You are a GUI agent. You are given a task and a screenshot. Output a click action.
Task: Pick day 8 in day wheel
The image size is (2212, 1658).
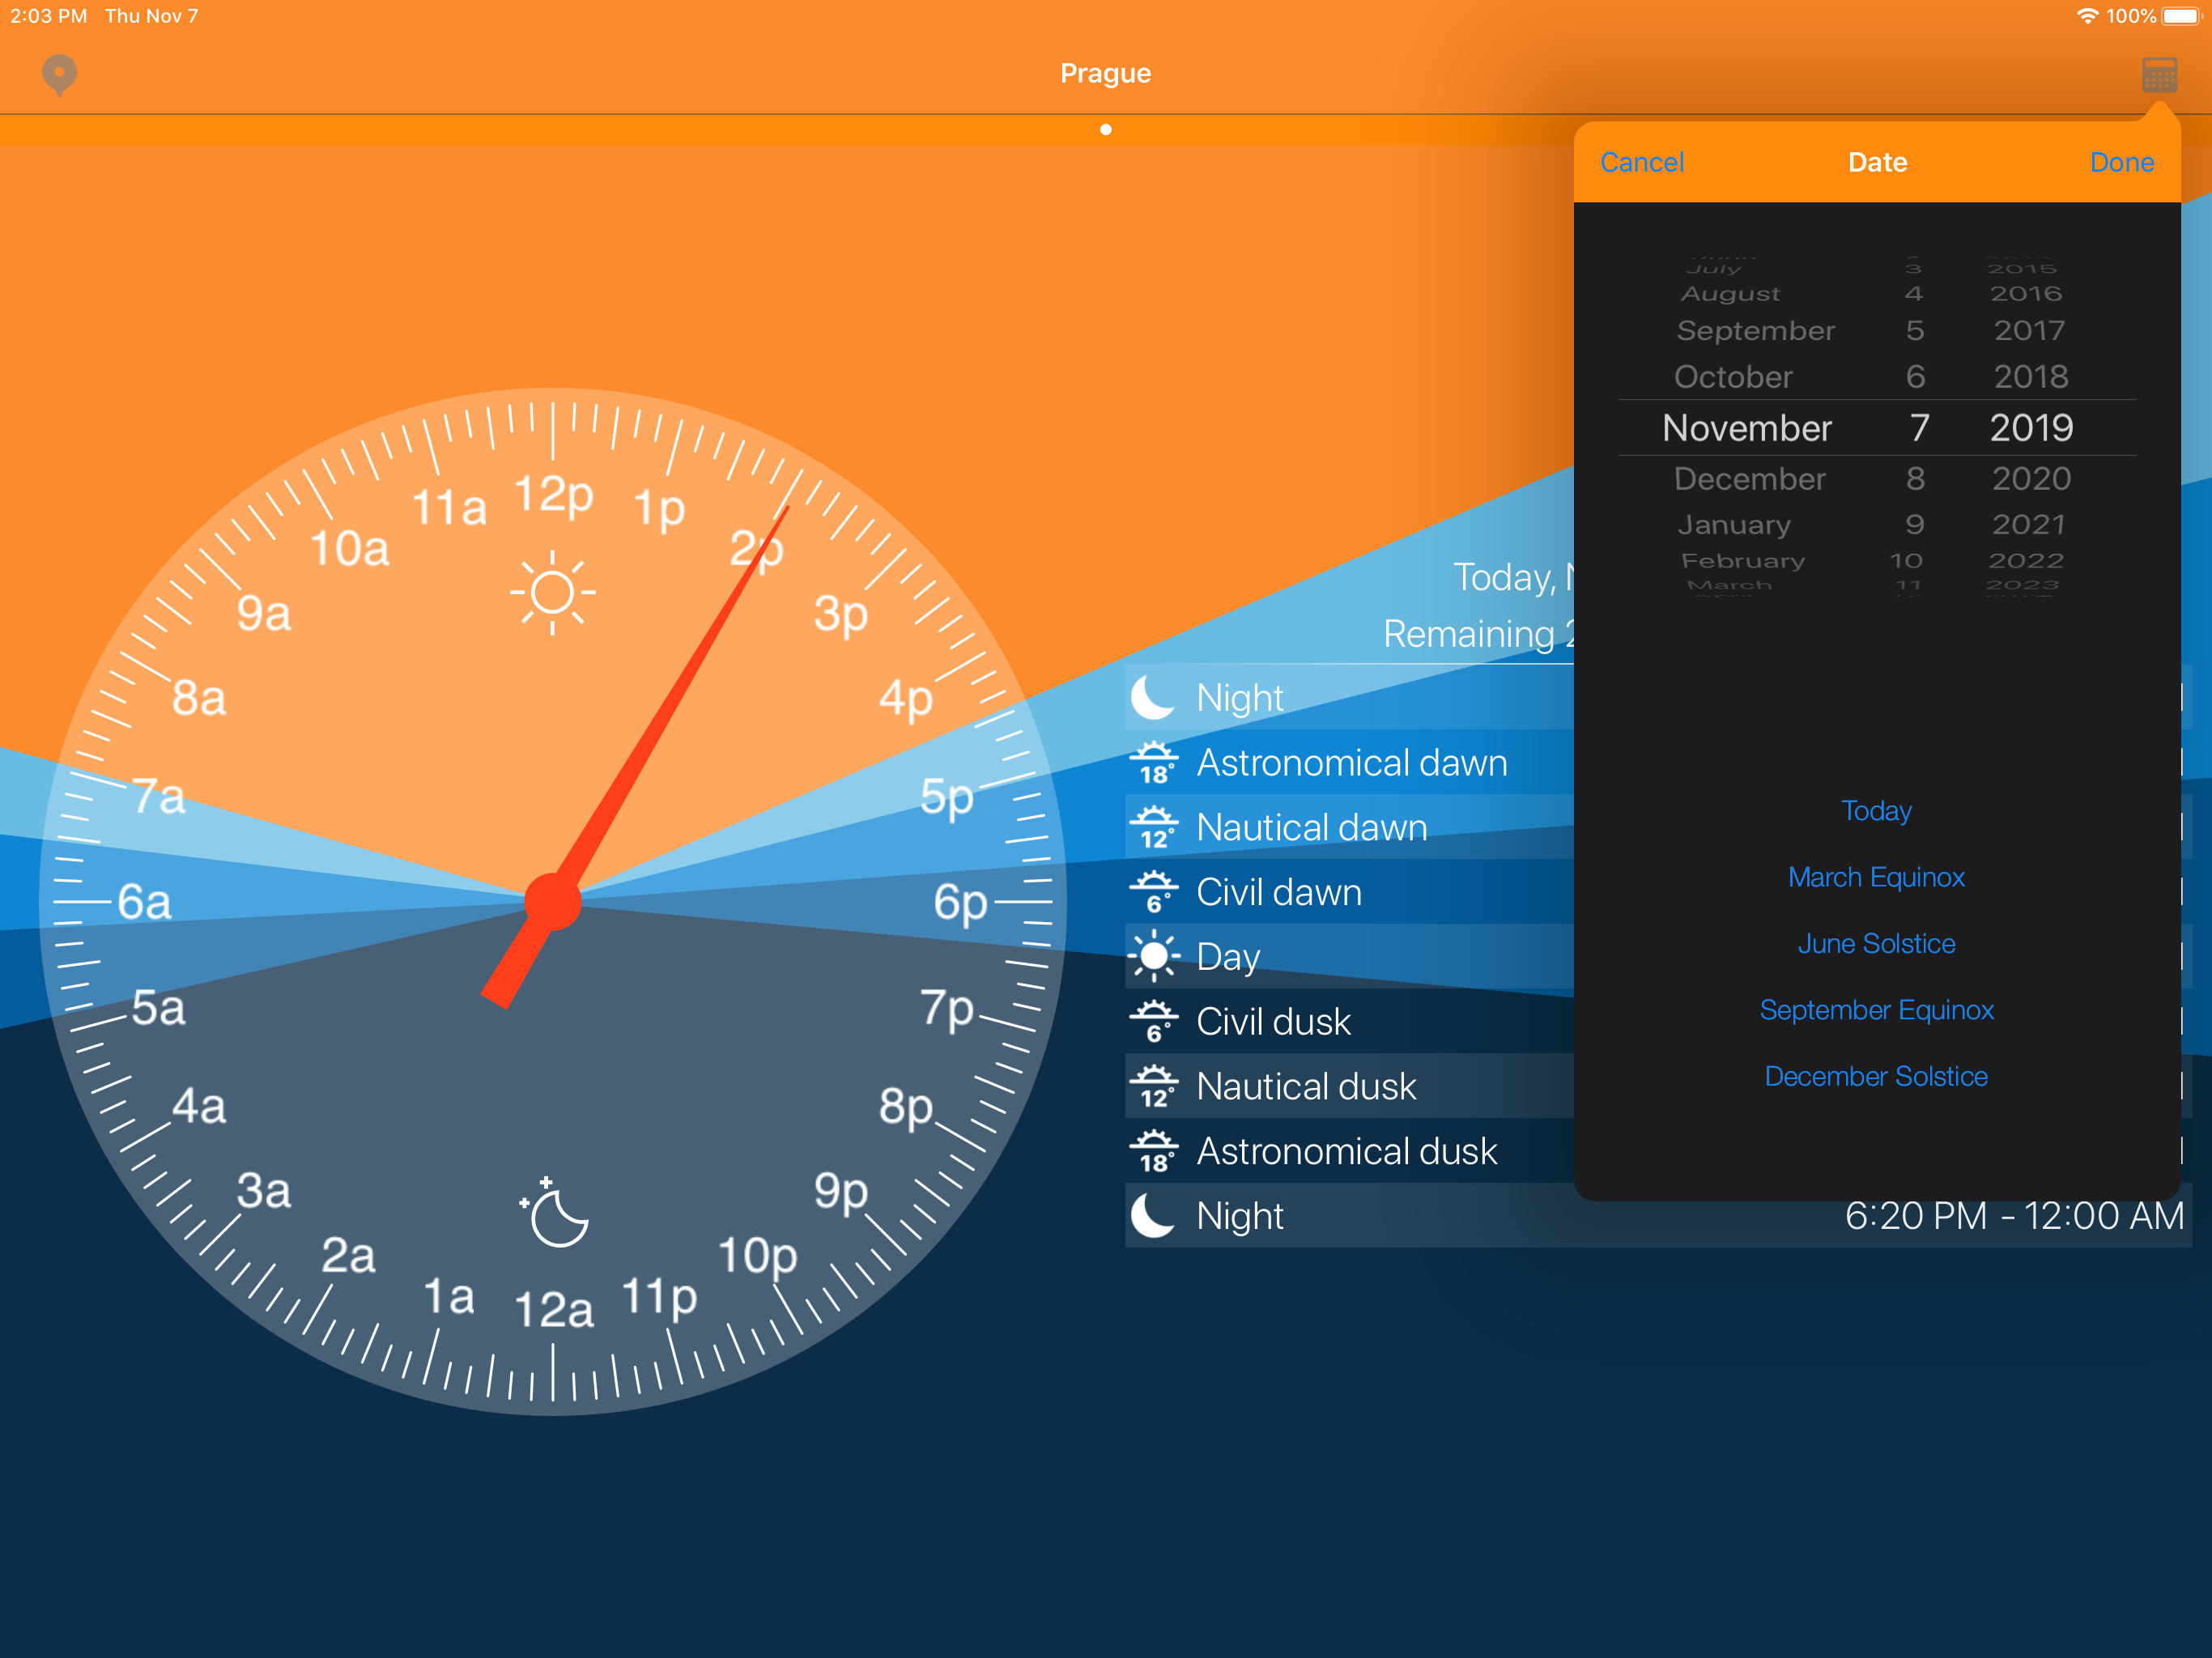1915,479
